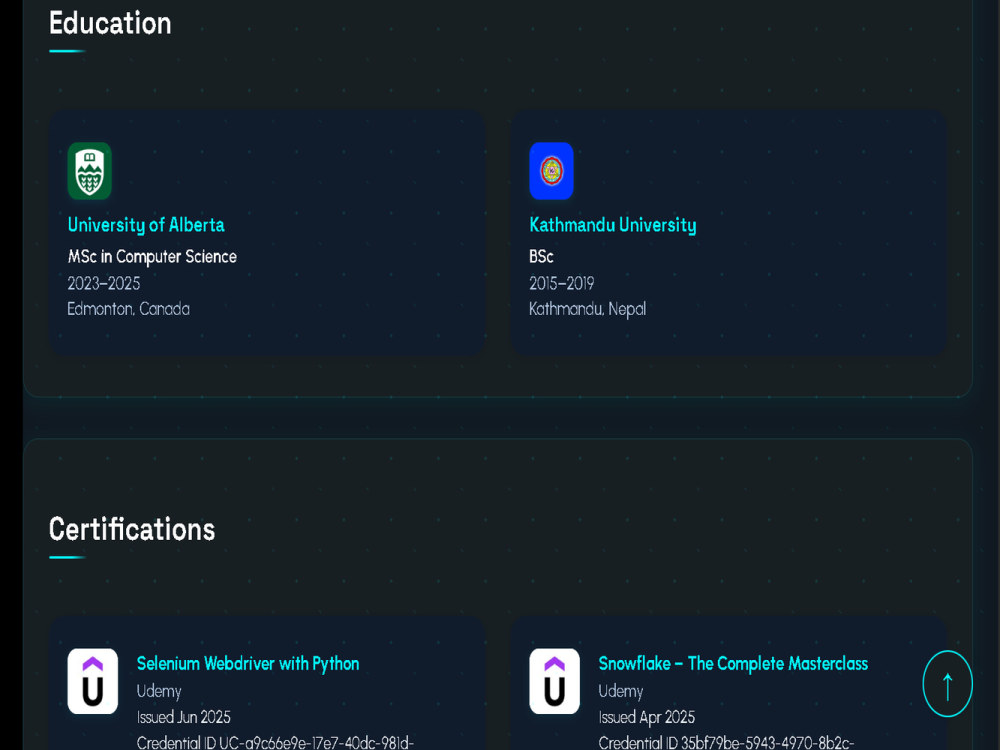Open the Kathmandu University link

(x=613, y=225)
